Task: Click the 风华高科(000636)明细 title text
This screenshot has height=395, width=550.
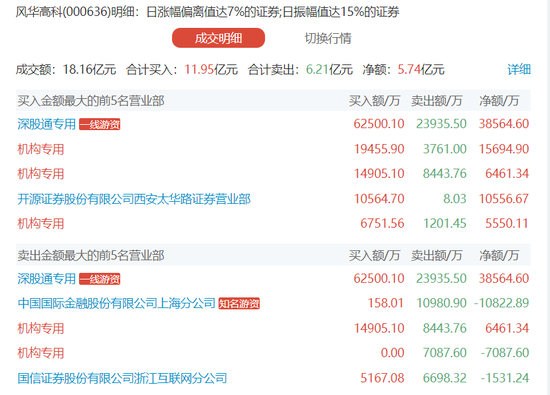Action: tap(74, 12)
